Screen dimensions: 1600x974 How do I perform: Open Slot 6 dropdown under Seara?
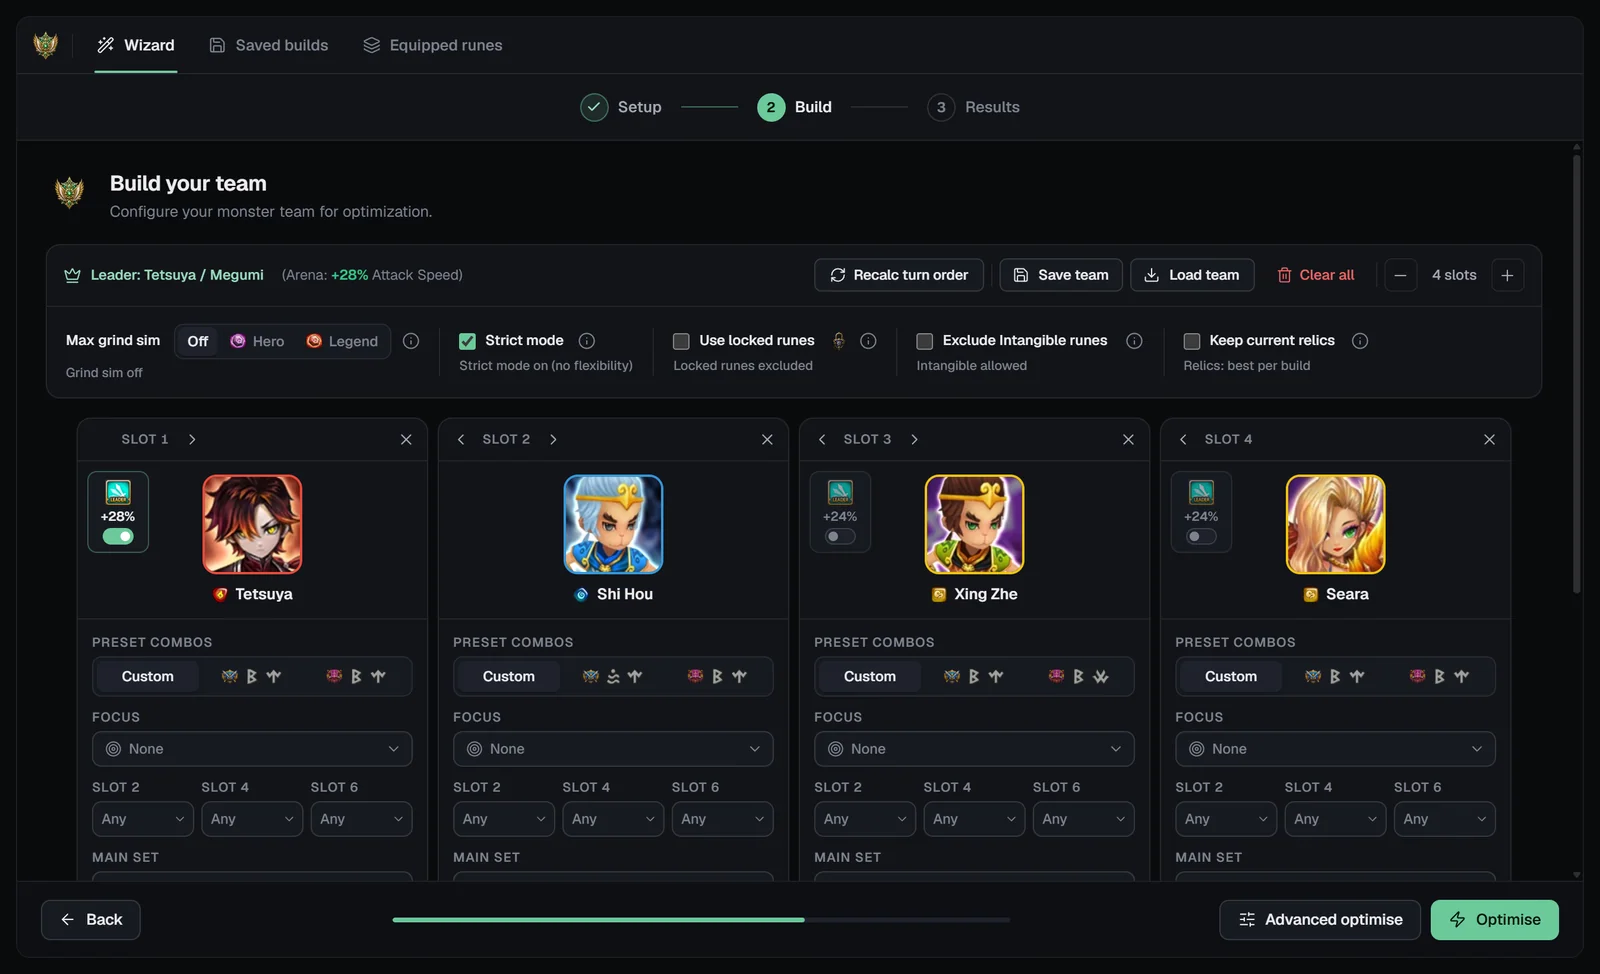click(1444, 819)
